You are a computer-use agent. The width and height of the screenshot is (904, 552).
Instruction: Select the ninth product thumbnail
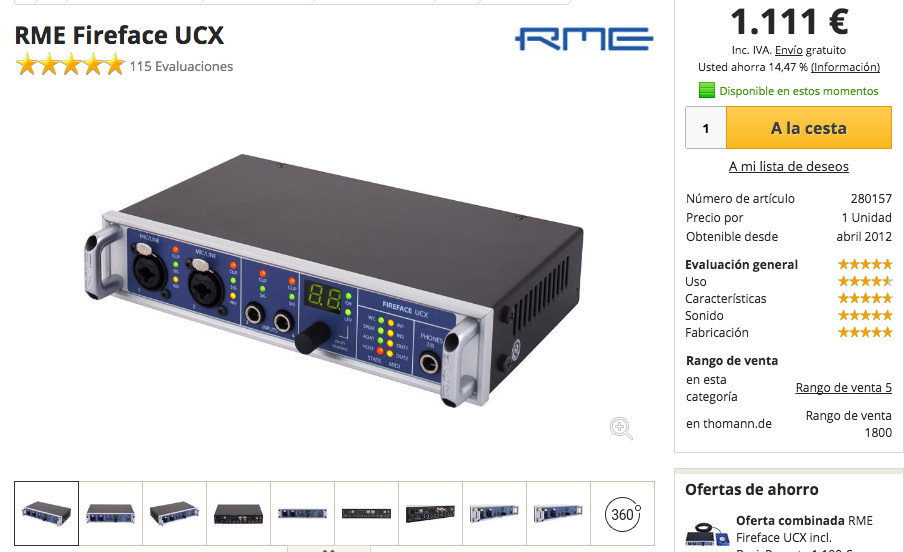coord(558,513)
